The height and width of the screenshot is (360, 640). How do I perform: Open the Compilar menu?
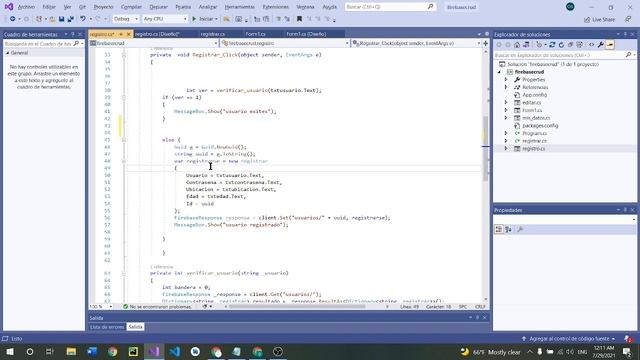coord(131,7)
